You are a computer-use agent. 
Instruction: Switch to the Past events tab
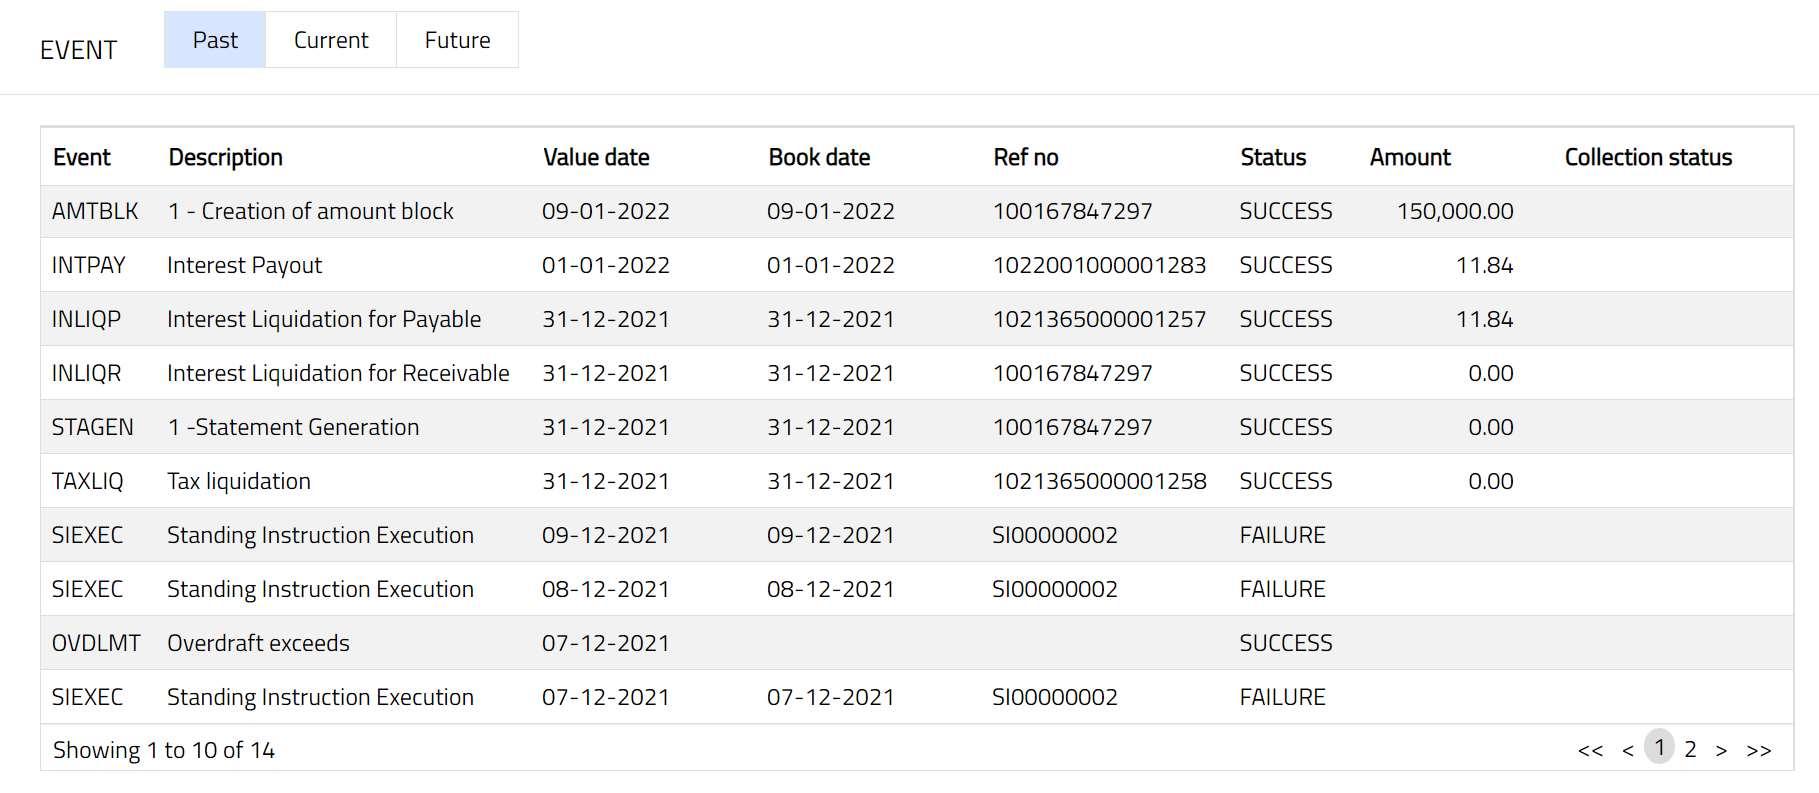pos(215,40)
